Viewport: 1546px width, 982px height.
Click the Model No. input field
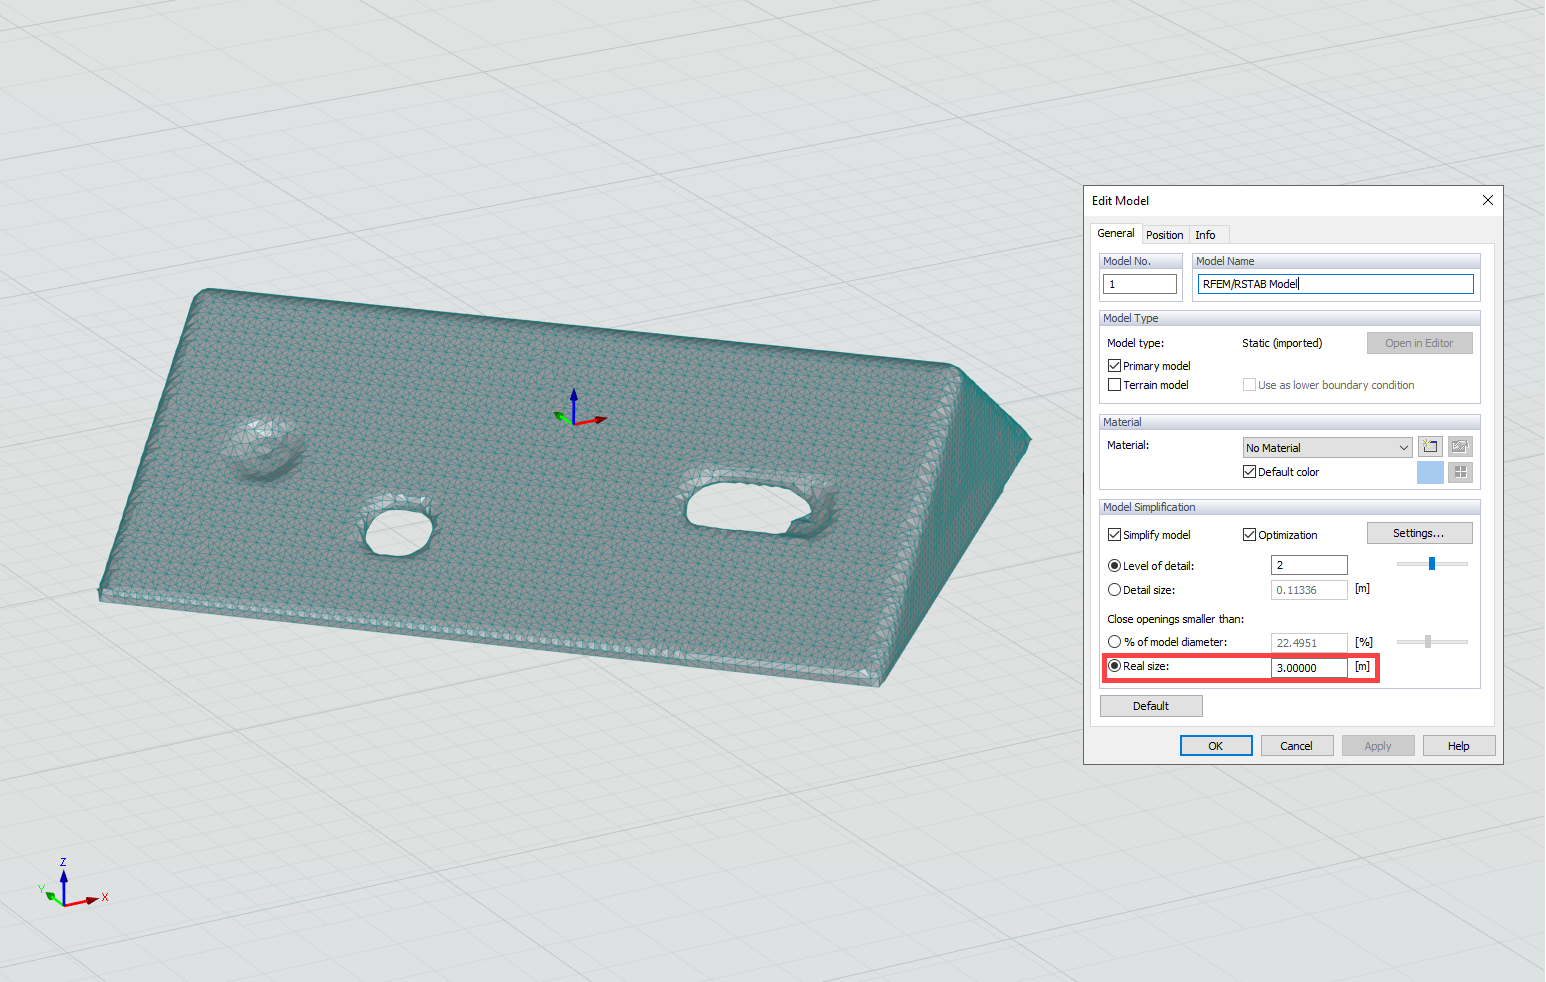click(1139, 284)
